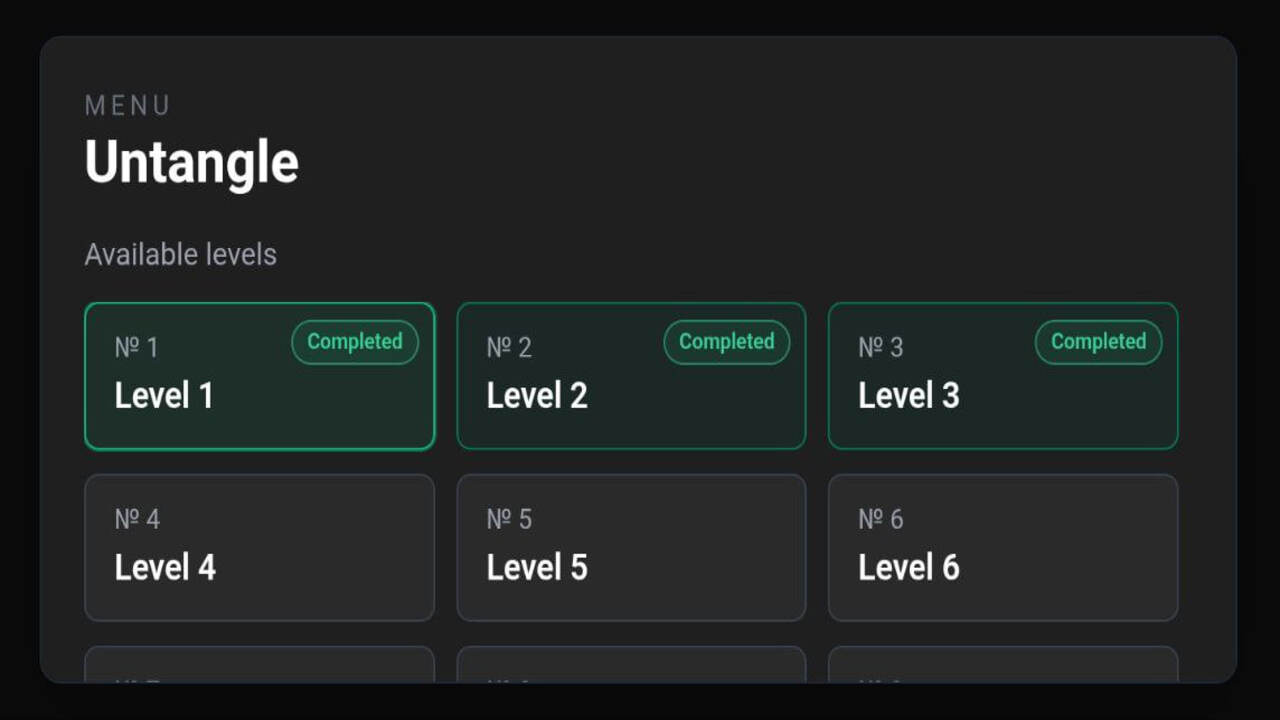This screenshot has height=720, width=1280.
Task: Click the MENU label
Action: (127, 105)
